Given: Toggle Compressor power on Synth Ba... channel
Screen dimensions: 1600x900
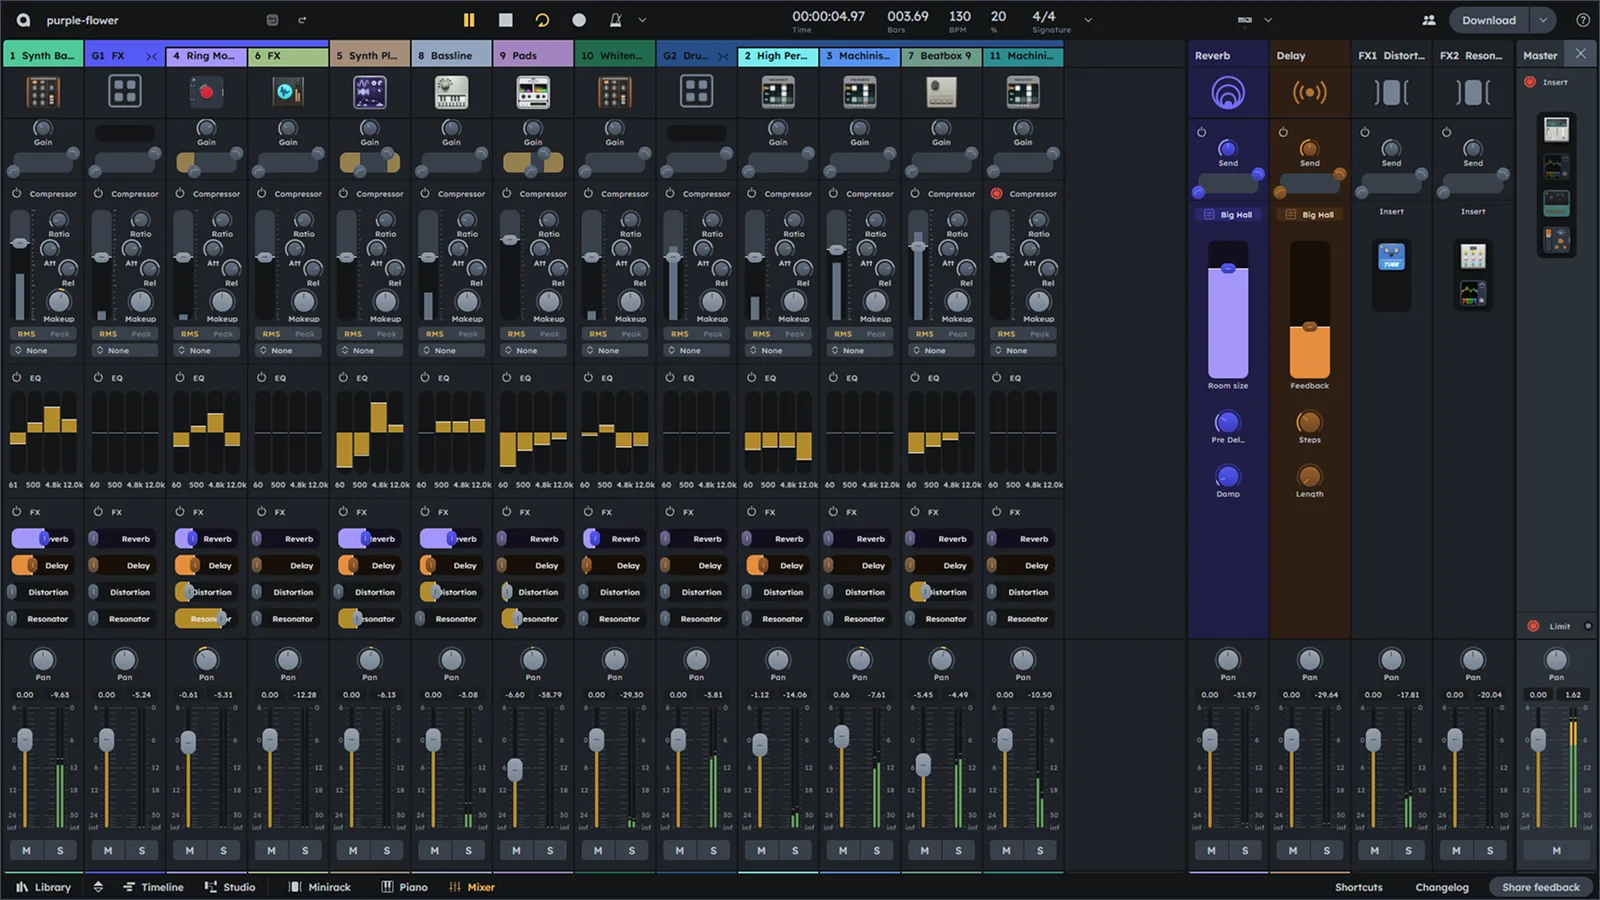Looking at the screenshot, I should point(16,193).
